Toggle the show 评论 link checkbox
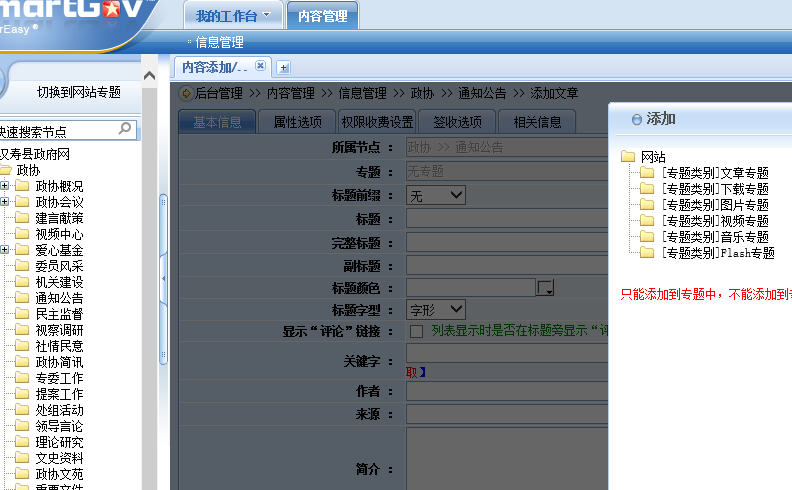This screenshot has height=490, width=792. pos(416,331)
